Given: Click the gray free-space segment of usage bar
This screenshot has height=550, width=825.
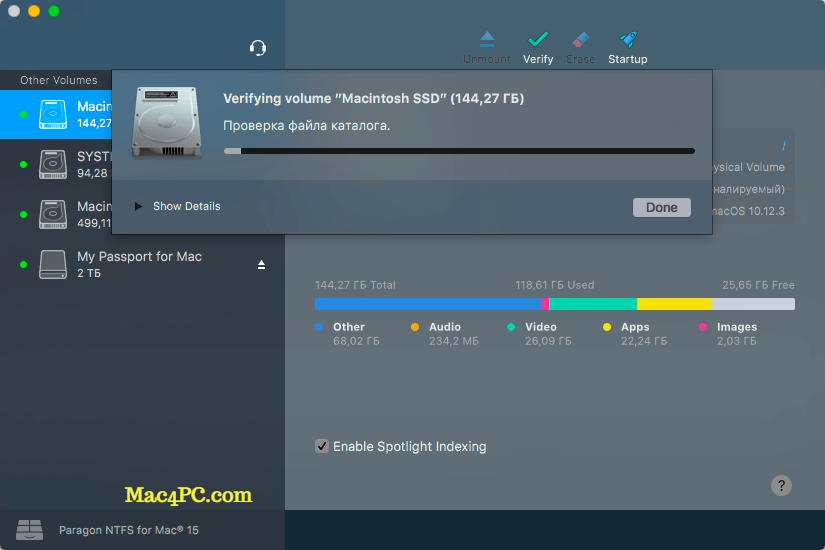Looking at the screenshot, I should [752, 304].
